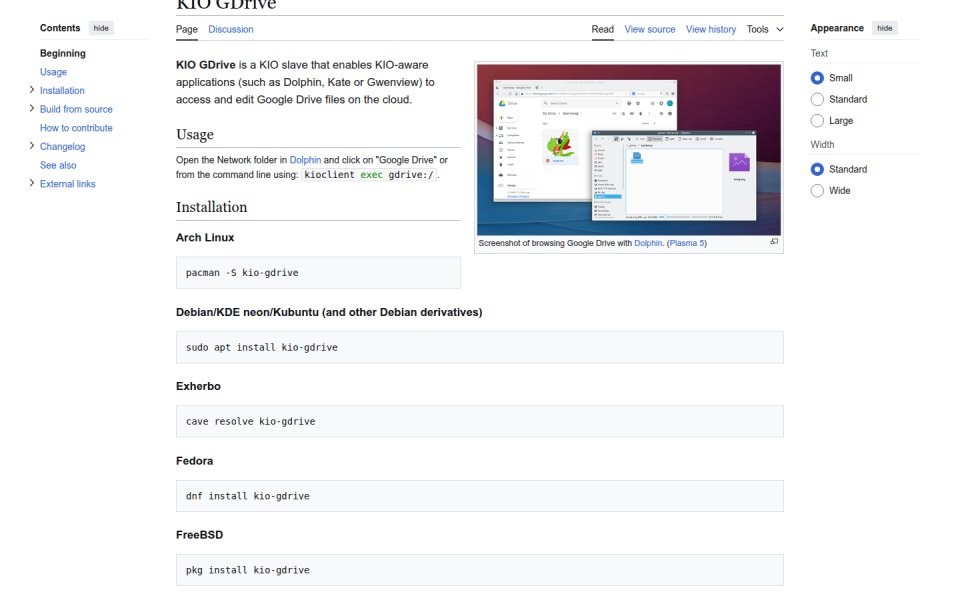Go to External links in Contents
Viewport: 960px width, 600px height.
pos(67,184)
